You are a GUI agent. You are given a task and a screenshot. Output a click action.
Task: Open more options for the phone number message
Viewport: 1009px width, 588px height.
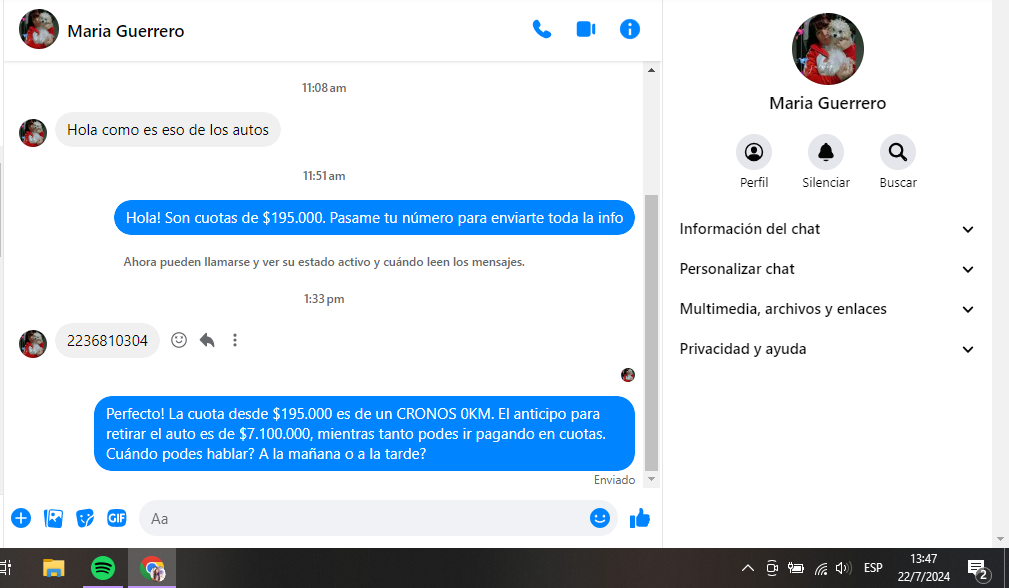[235, 340]
